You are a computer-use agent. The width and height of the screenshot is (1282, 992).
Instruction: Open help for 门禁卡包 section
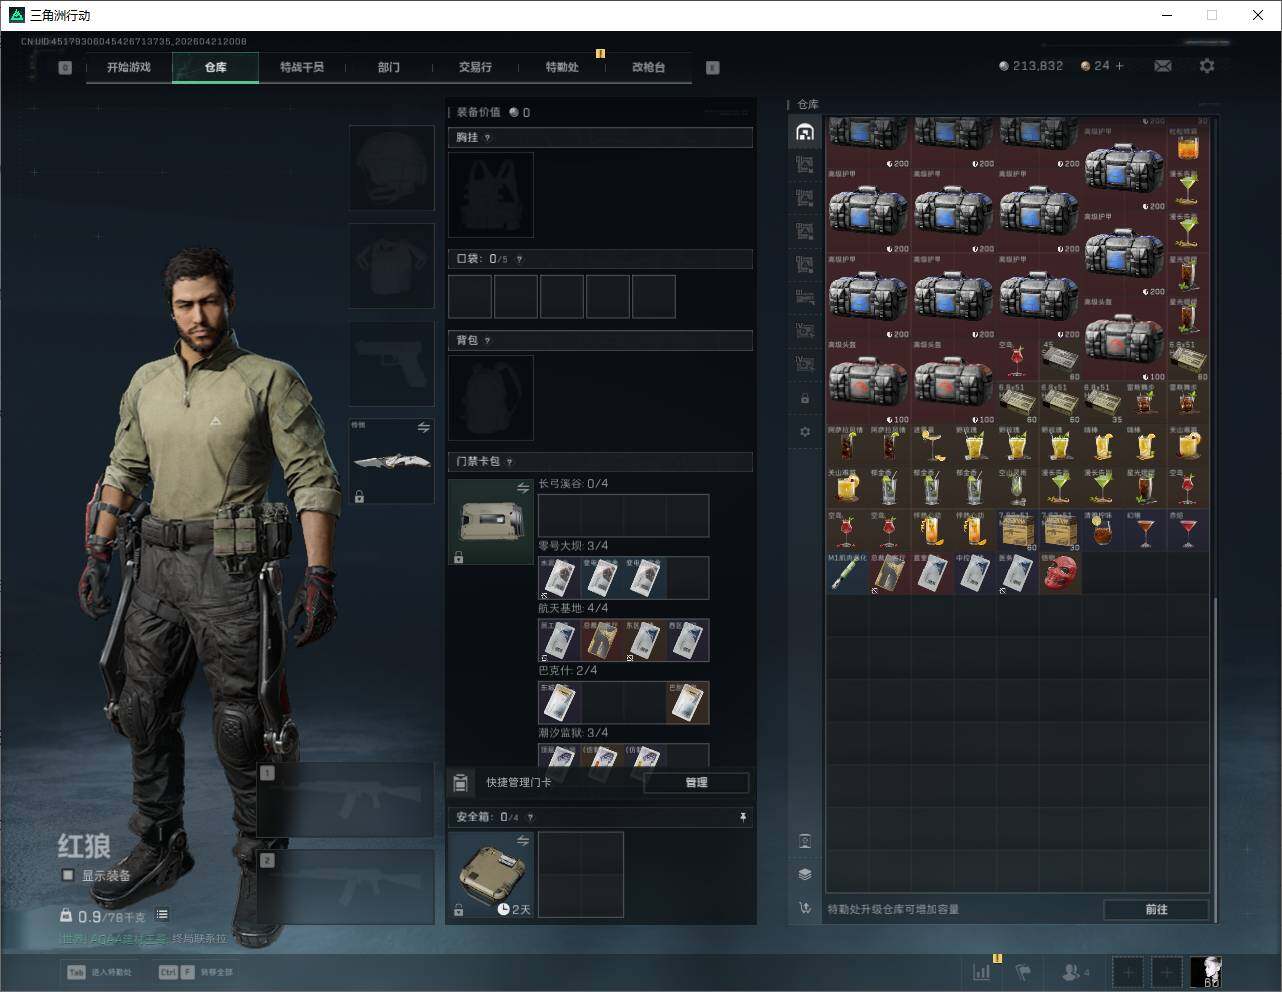click(x=510, y=462)
